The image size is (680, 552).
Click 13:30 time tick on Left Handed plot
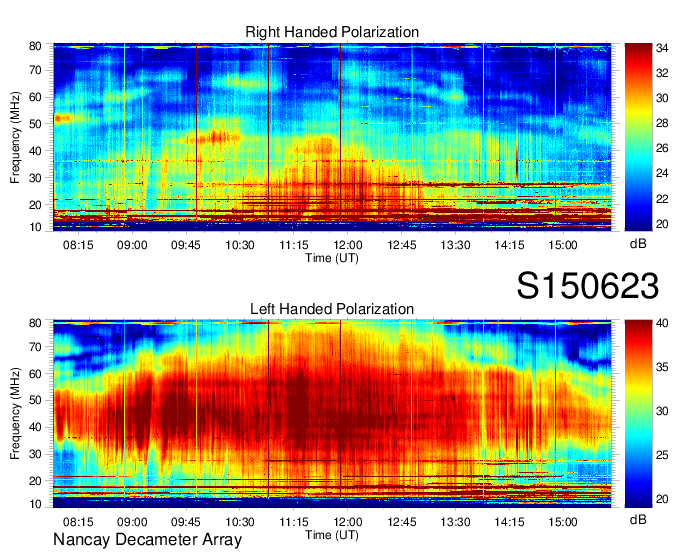click(455, 522)
